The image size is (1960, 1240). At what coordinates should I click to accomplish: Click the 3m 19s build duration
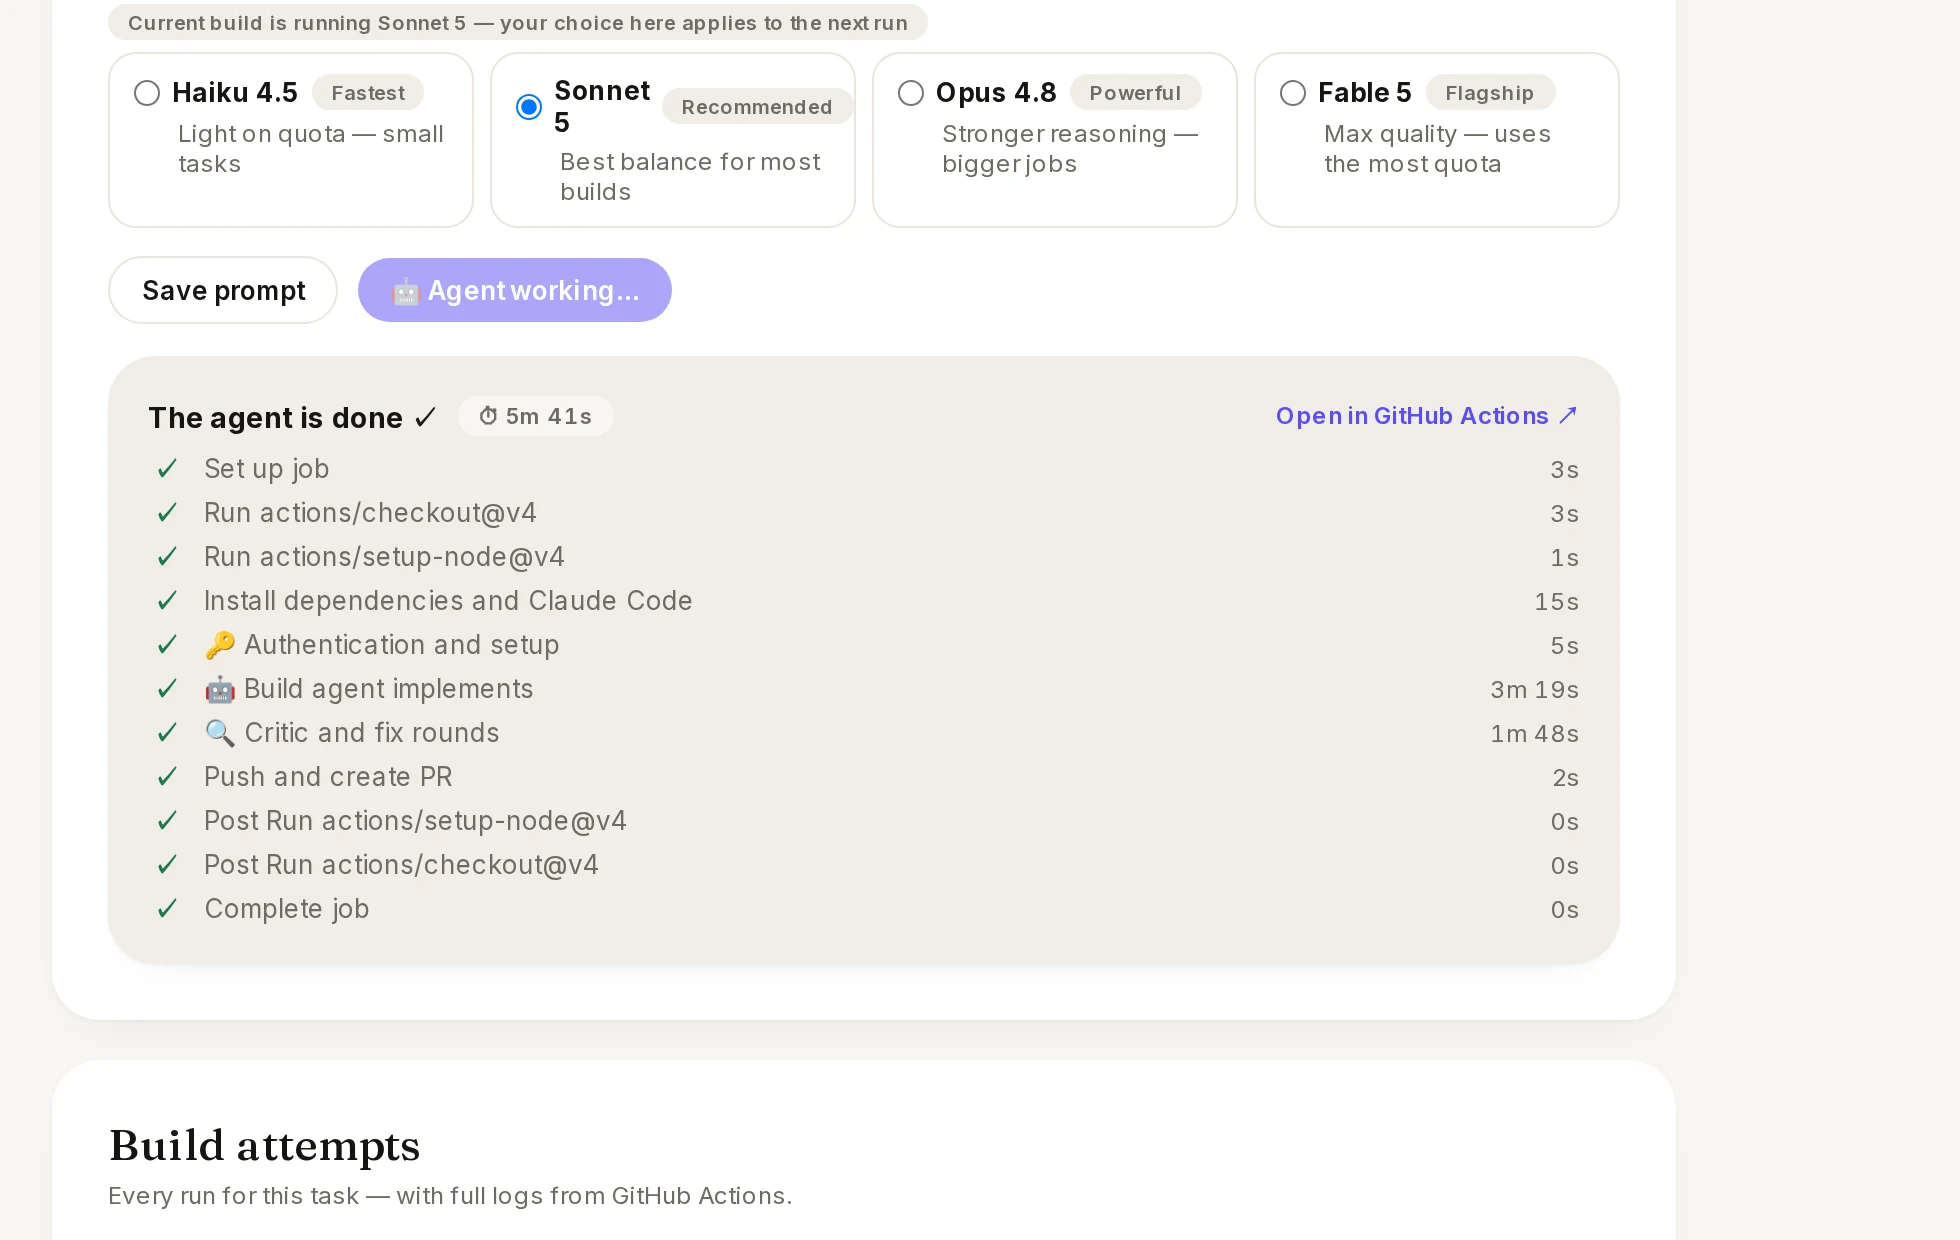click(x=1534, y=690)
